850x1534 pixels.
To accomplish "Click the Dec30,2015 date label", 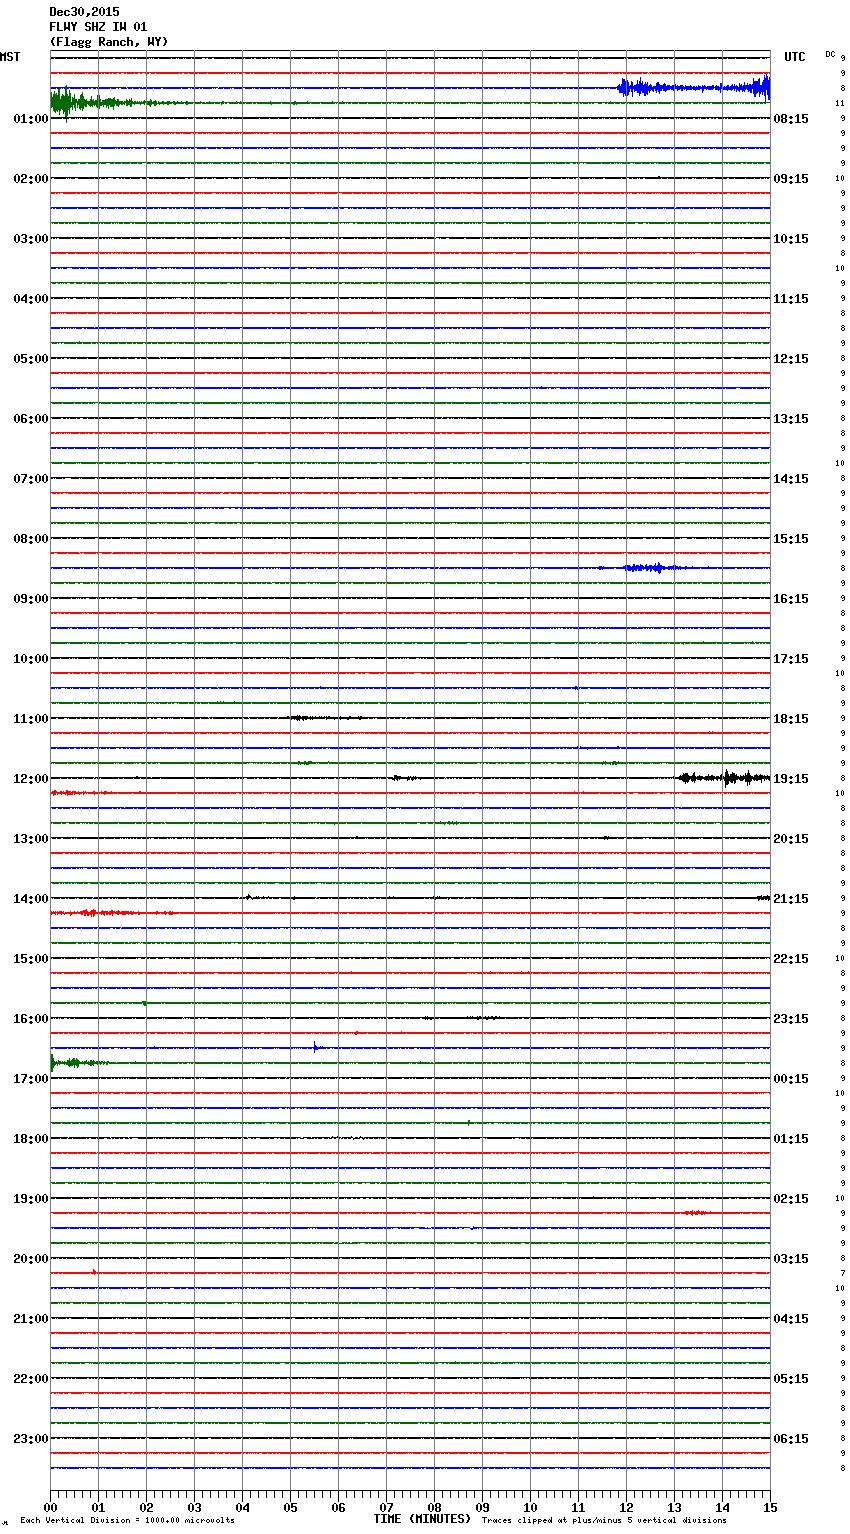I will pyautogui.click(x=84, y=12).
